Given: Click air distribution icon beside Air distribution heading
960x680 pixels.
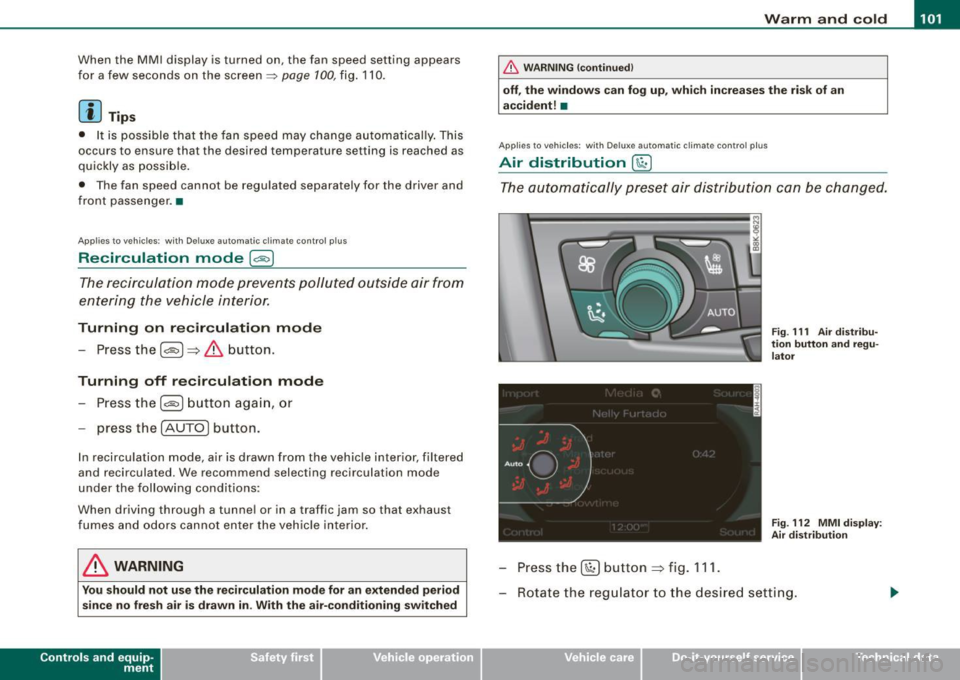Looking at the screenshot, I should point(641,163).
